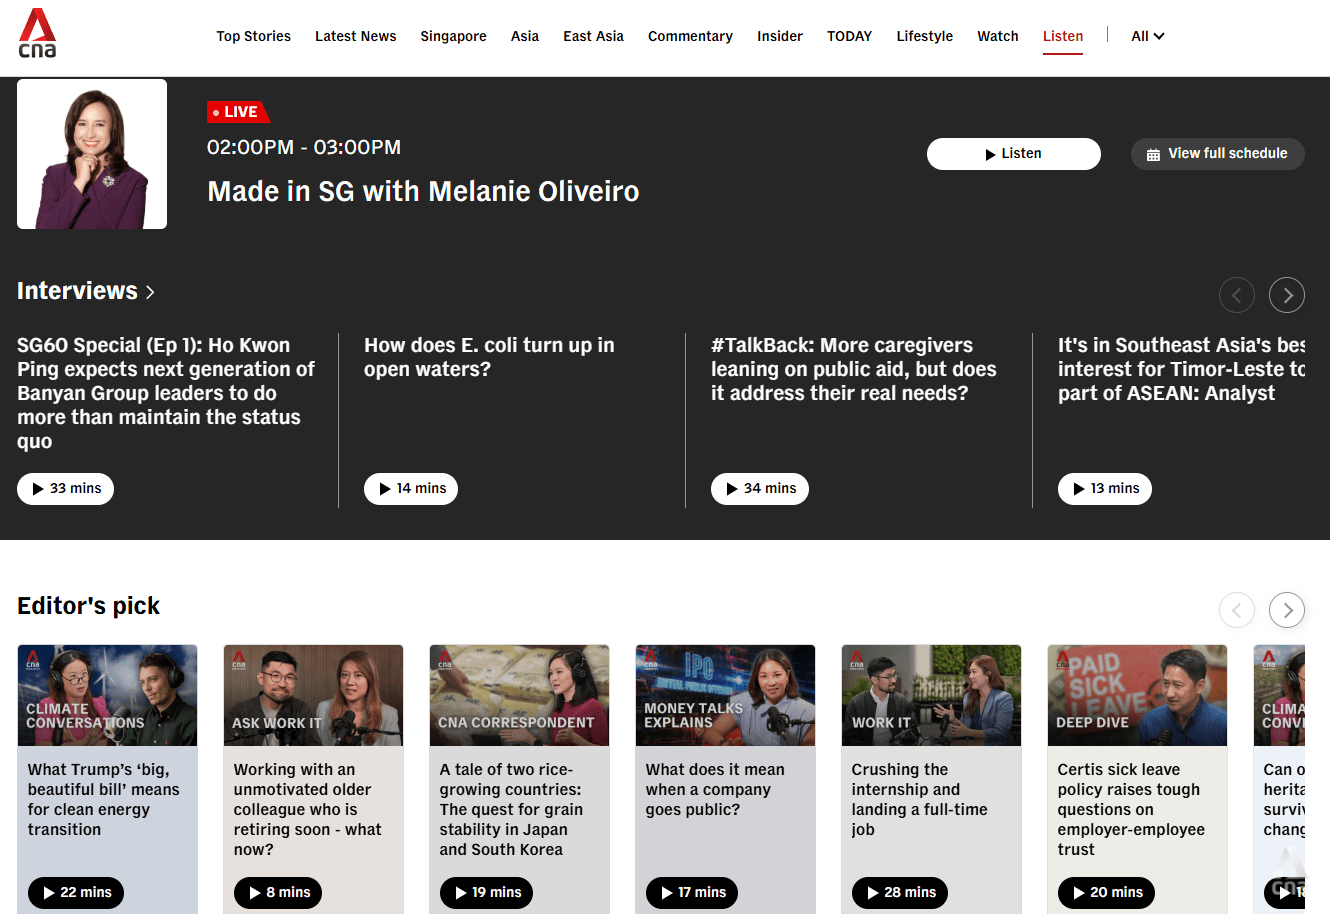
Task: Expand the All dropdown menu
Action: [1148, 36]
